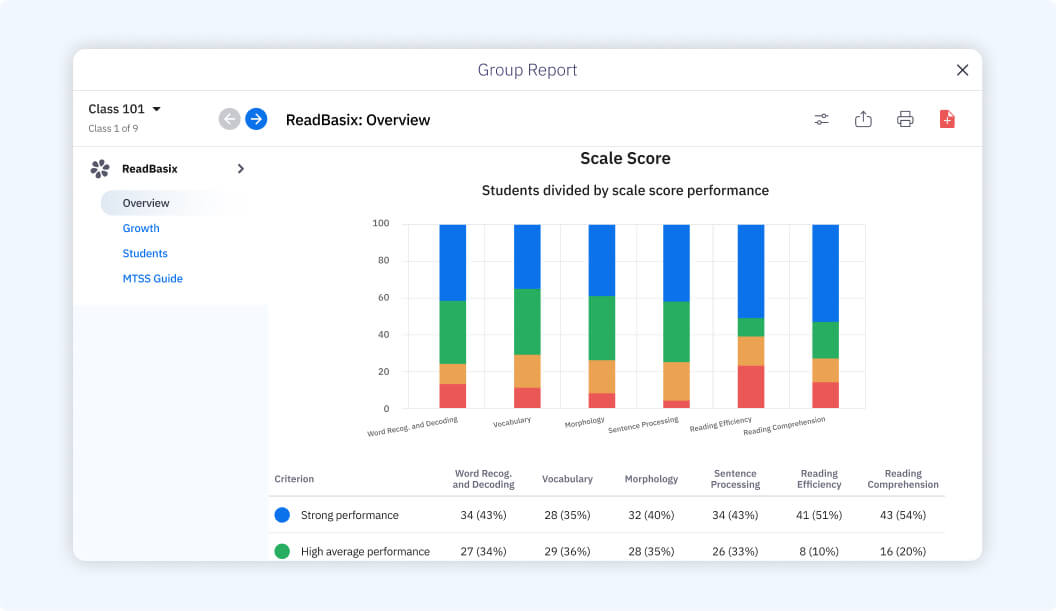Click blue segment of Word Recog. bar

tap(453, 263)
